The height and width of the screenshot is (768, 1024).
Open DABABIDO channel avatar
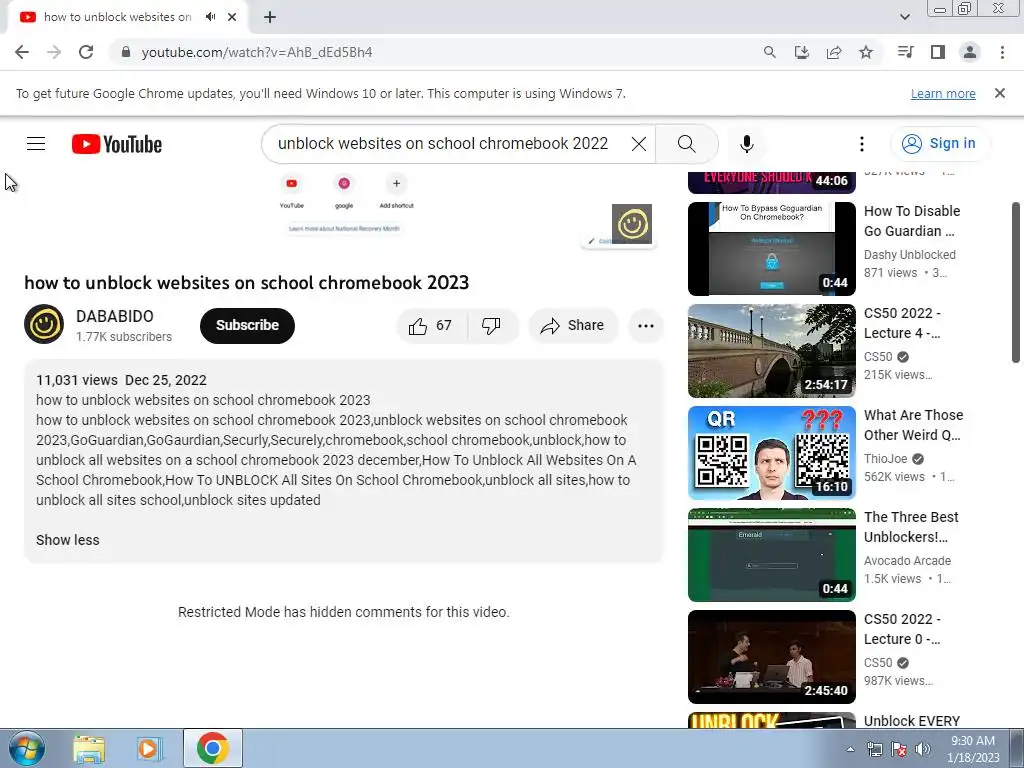[x=44, y=325]
